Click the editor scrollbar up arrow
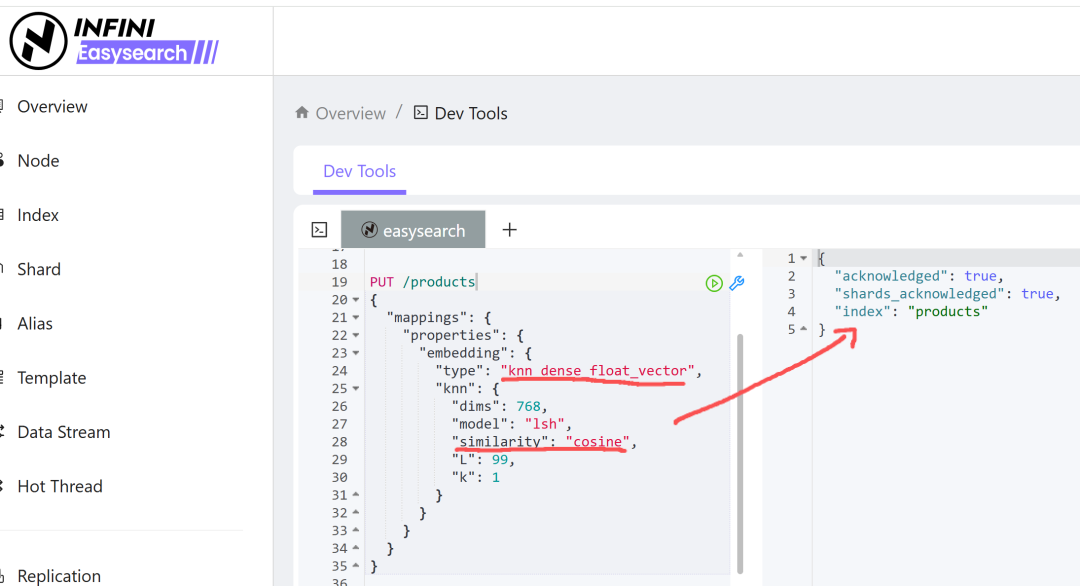 pyautogui.click(x=740, y=255)
